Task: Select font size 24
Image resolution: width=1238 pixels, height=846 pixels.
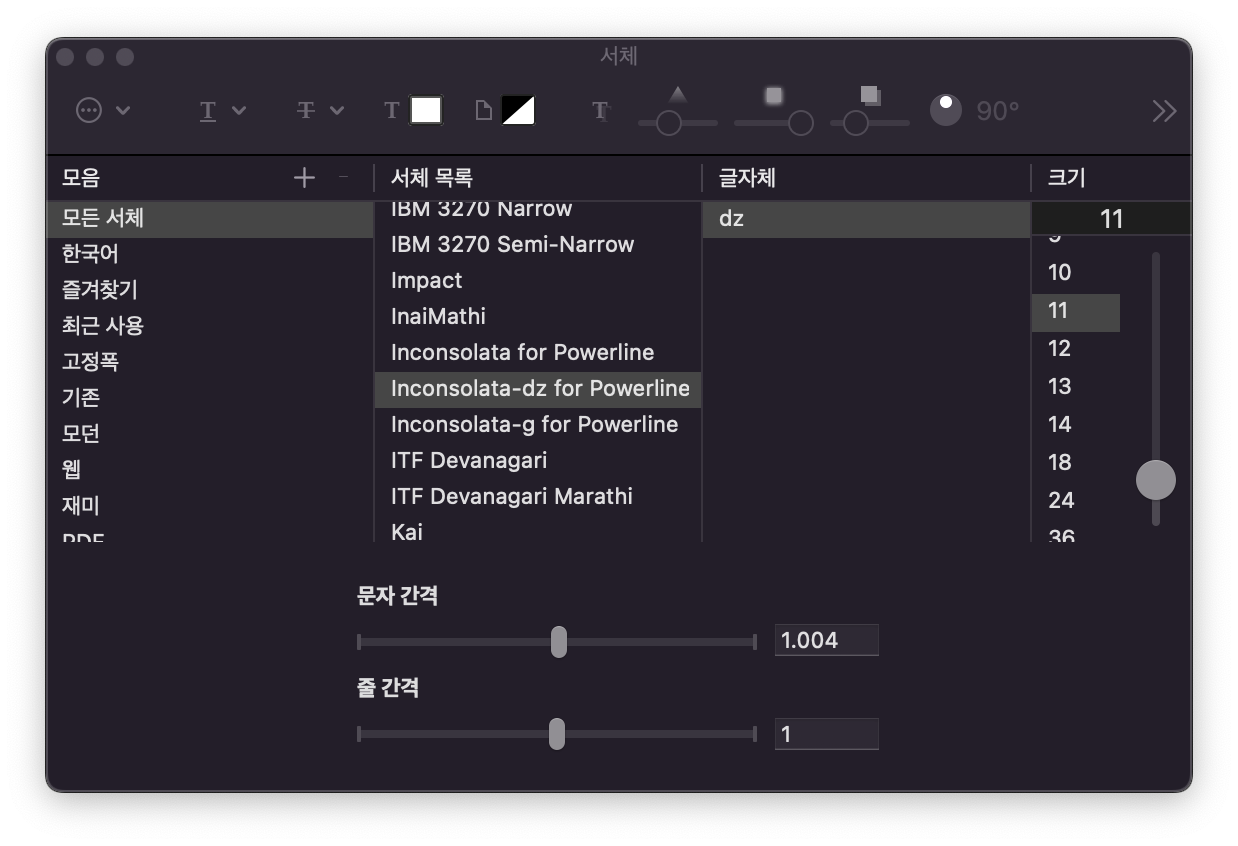Action: pyautogui.click(x=1075, y=501)
